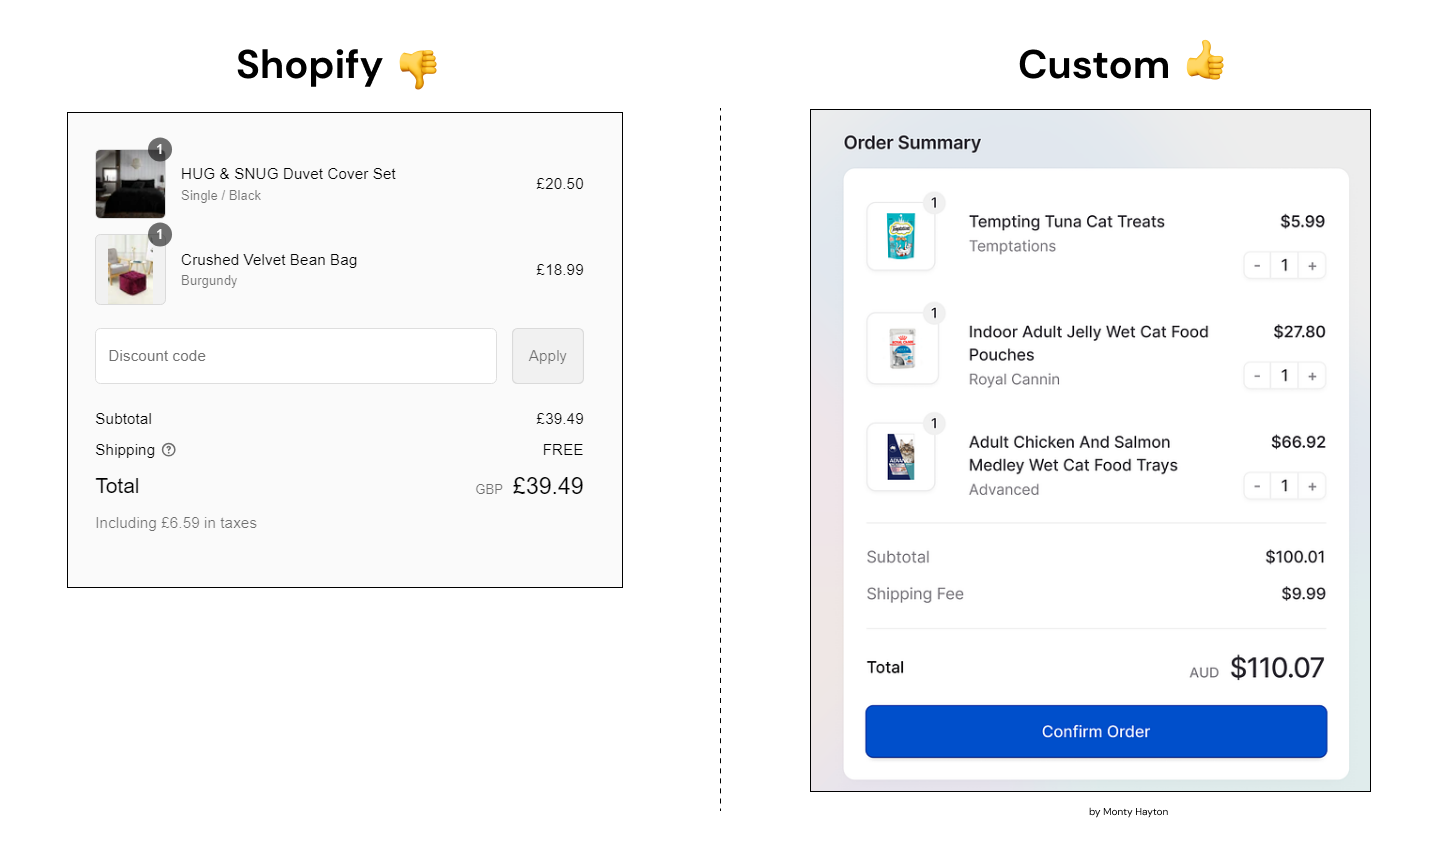Click the quantity badge on the bean bag thumbnail
Viewport: 1440px width, 846px height.
[160, 234]
